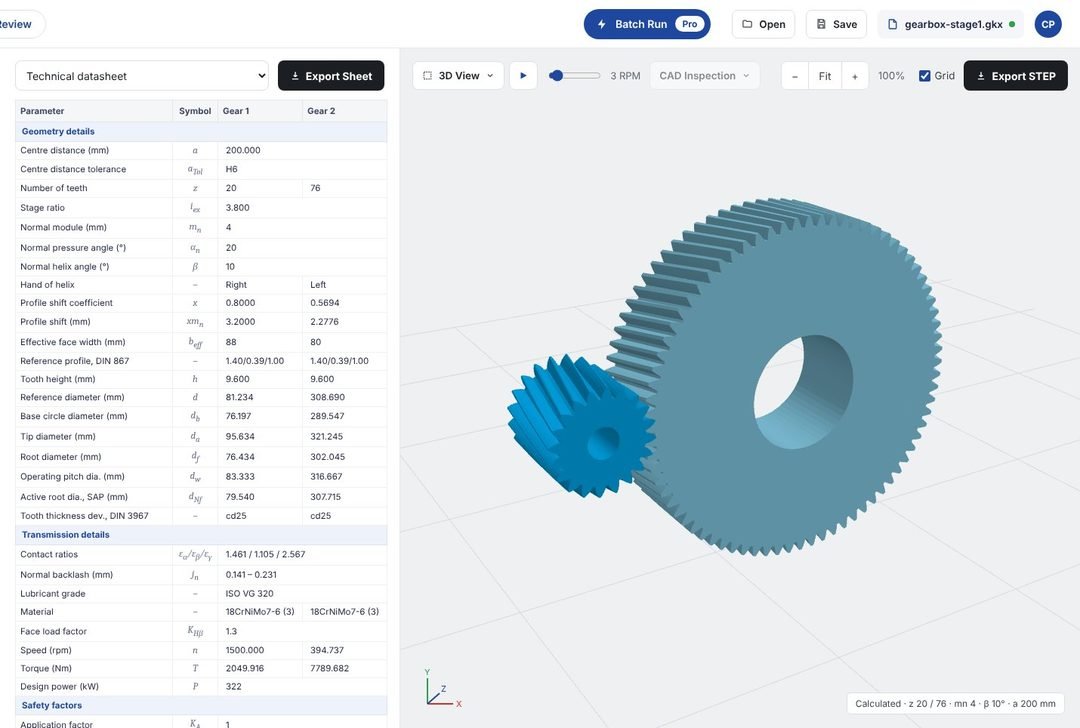Click the lubricant grade ISO VG 320

click(249, 594)
